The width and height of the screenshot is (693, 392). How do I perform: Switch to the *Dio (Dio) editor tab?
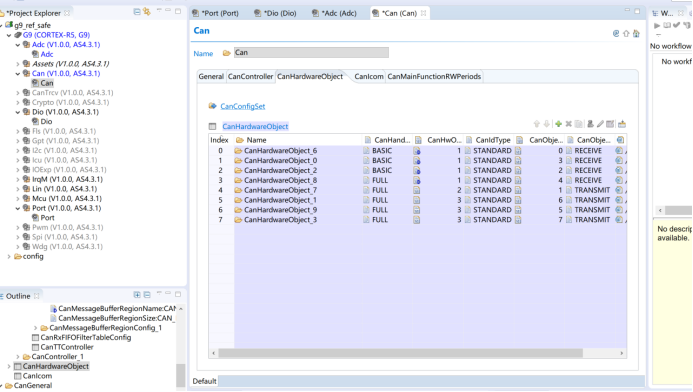click(x=275, y=13)
